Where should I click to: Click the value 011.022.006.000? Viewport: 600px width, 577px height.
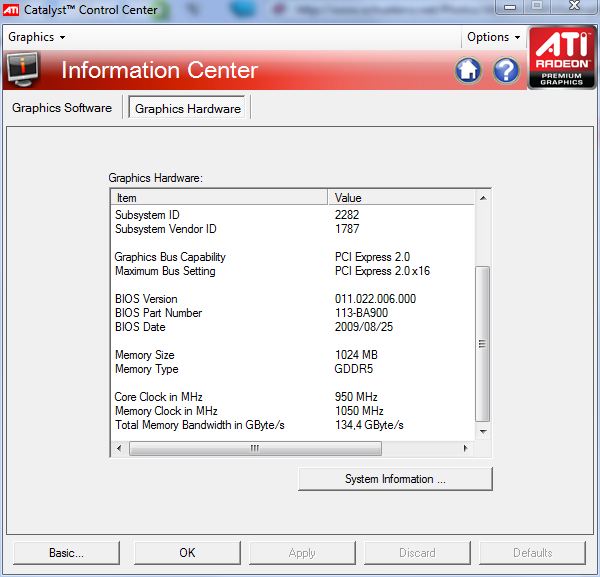375,299
